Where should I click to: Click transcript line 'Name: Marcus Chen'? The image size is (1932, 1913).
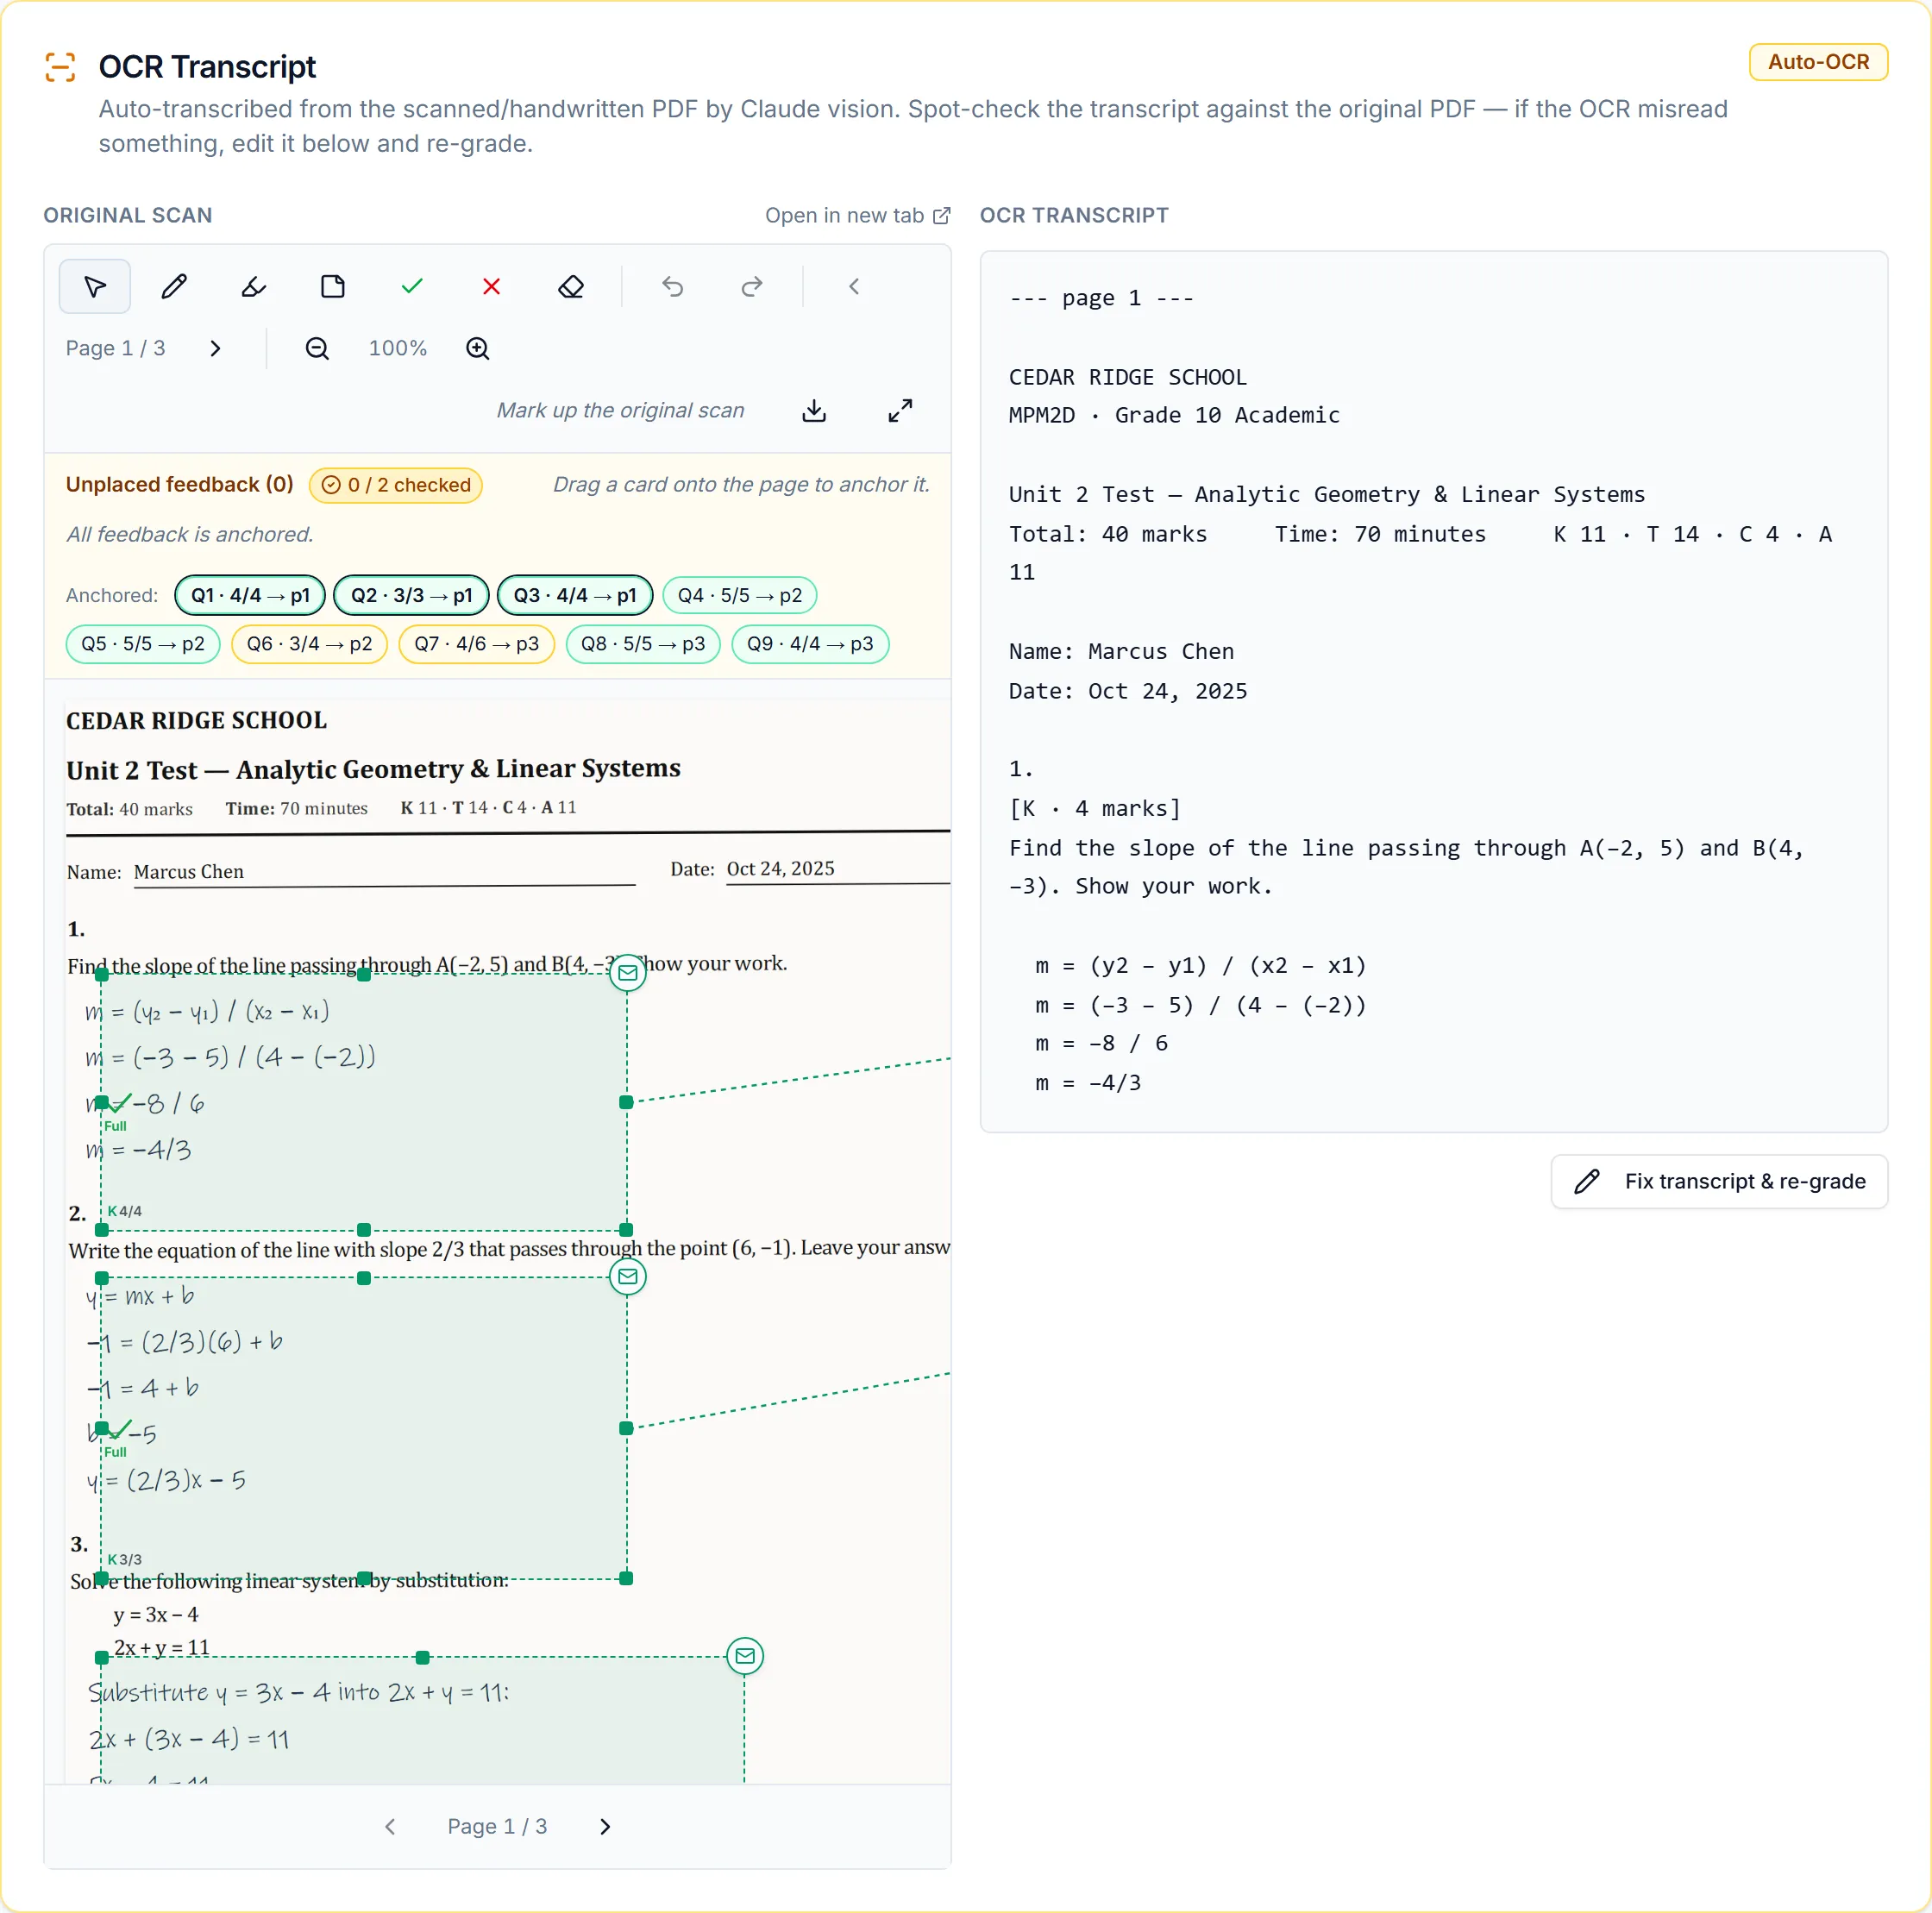click(1121, 651)
